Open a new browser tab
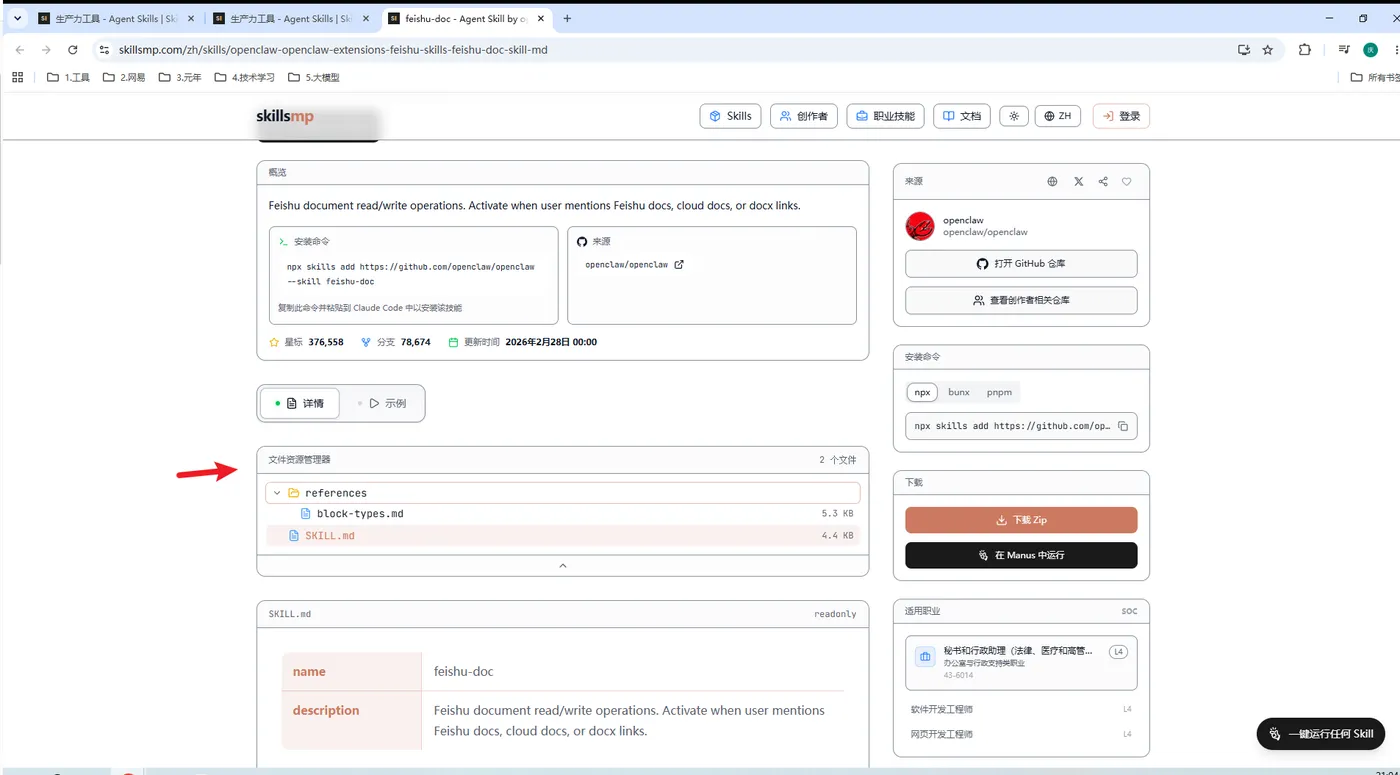The width and height of the screenshot is (1400, 775). pos(567,18)
